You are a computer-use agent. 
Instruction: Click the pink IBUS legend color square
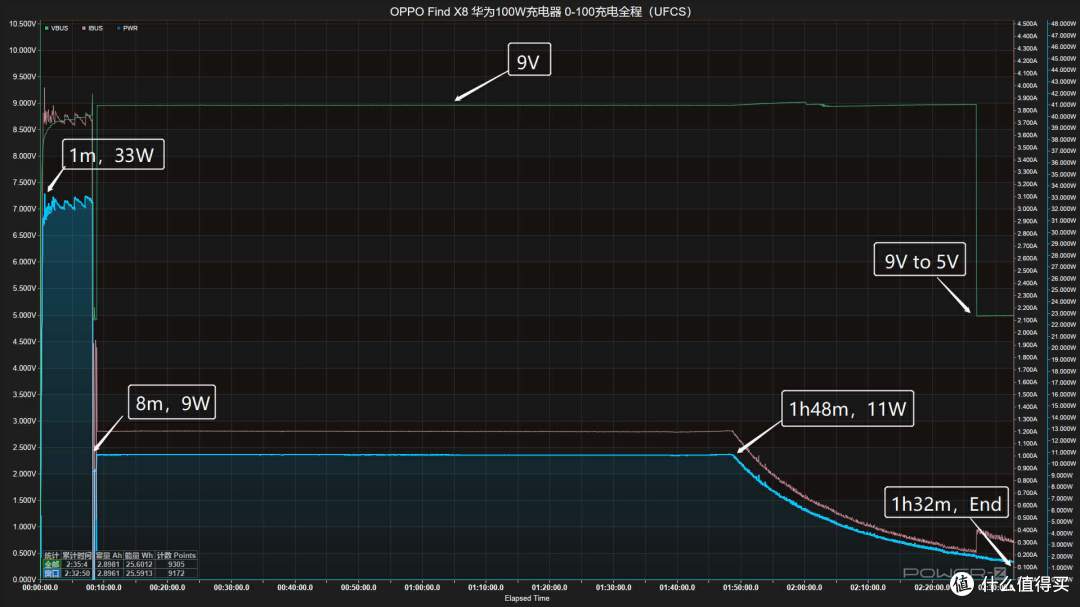(83, 28)
